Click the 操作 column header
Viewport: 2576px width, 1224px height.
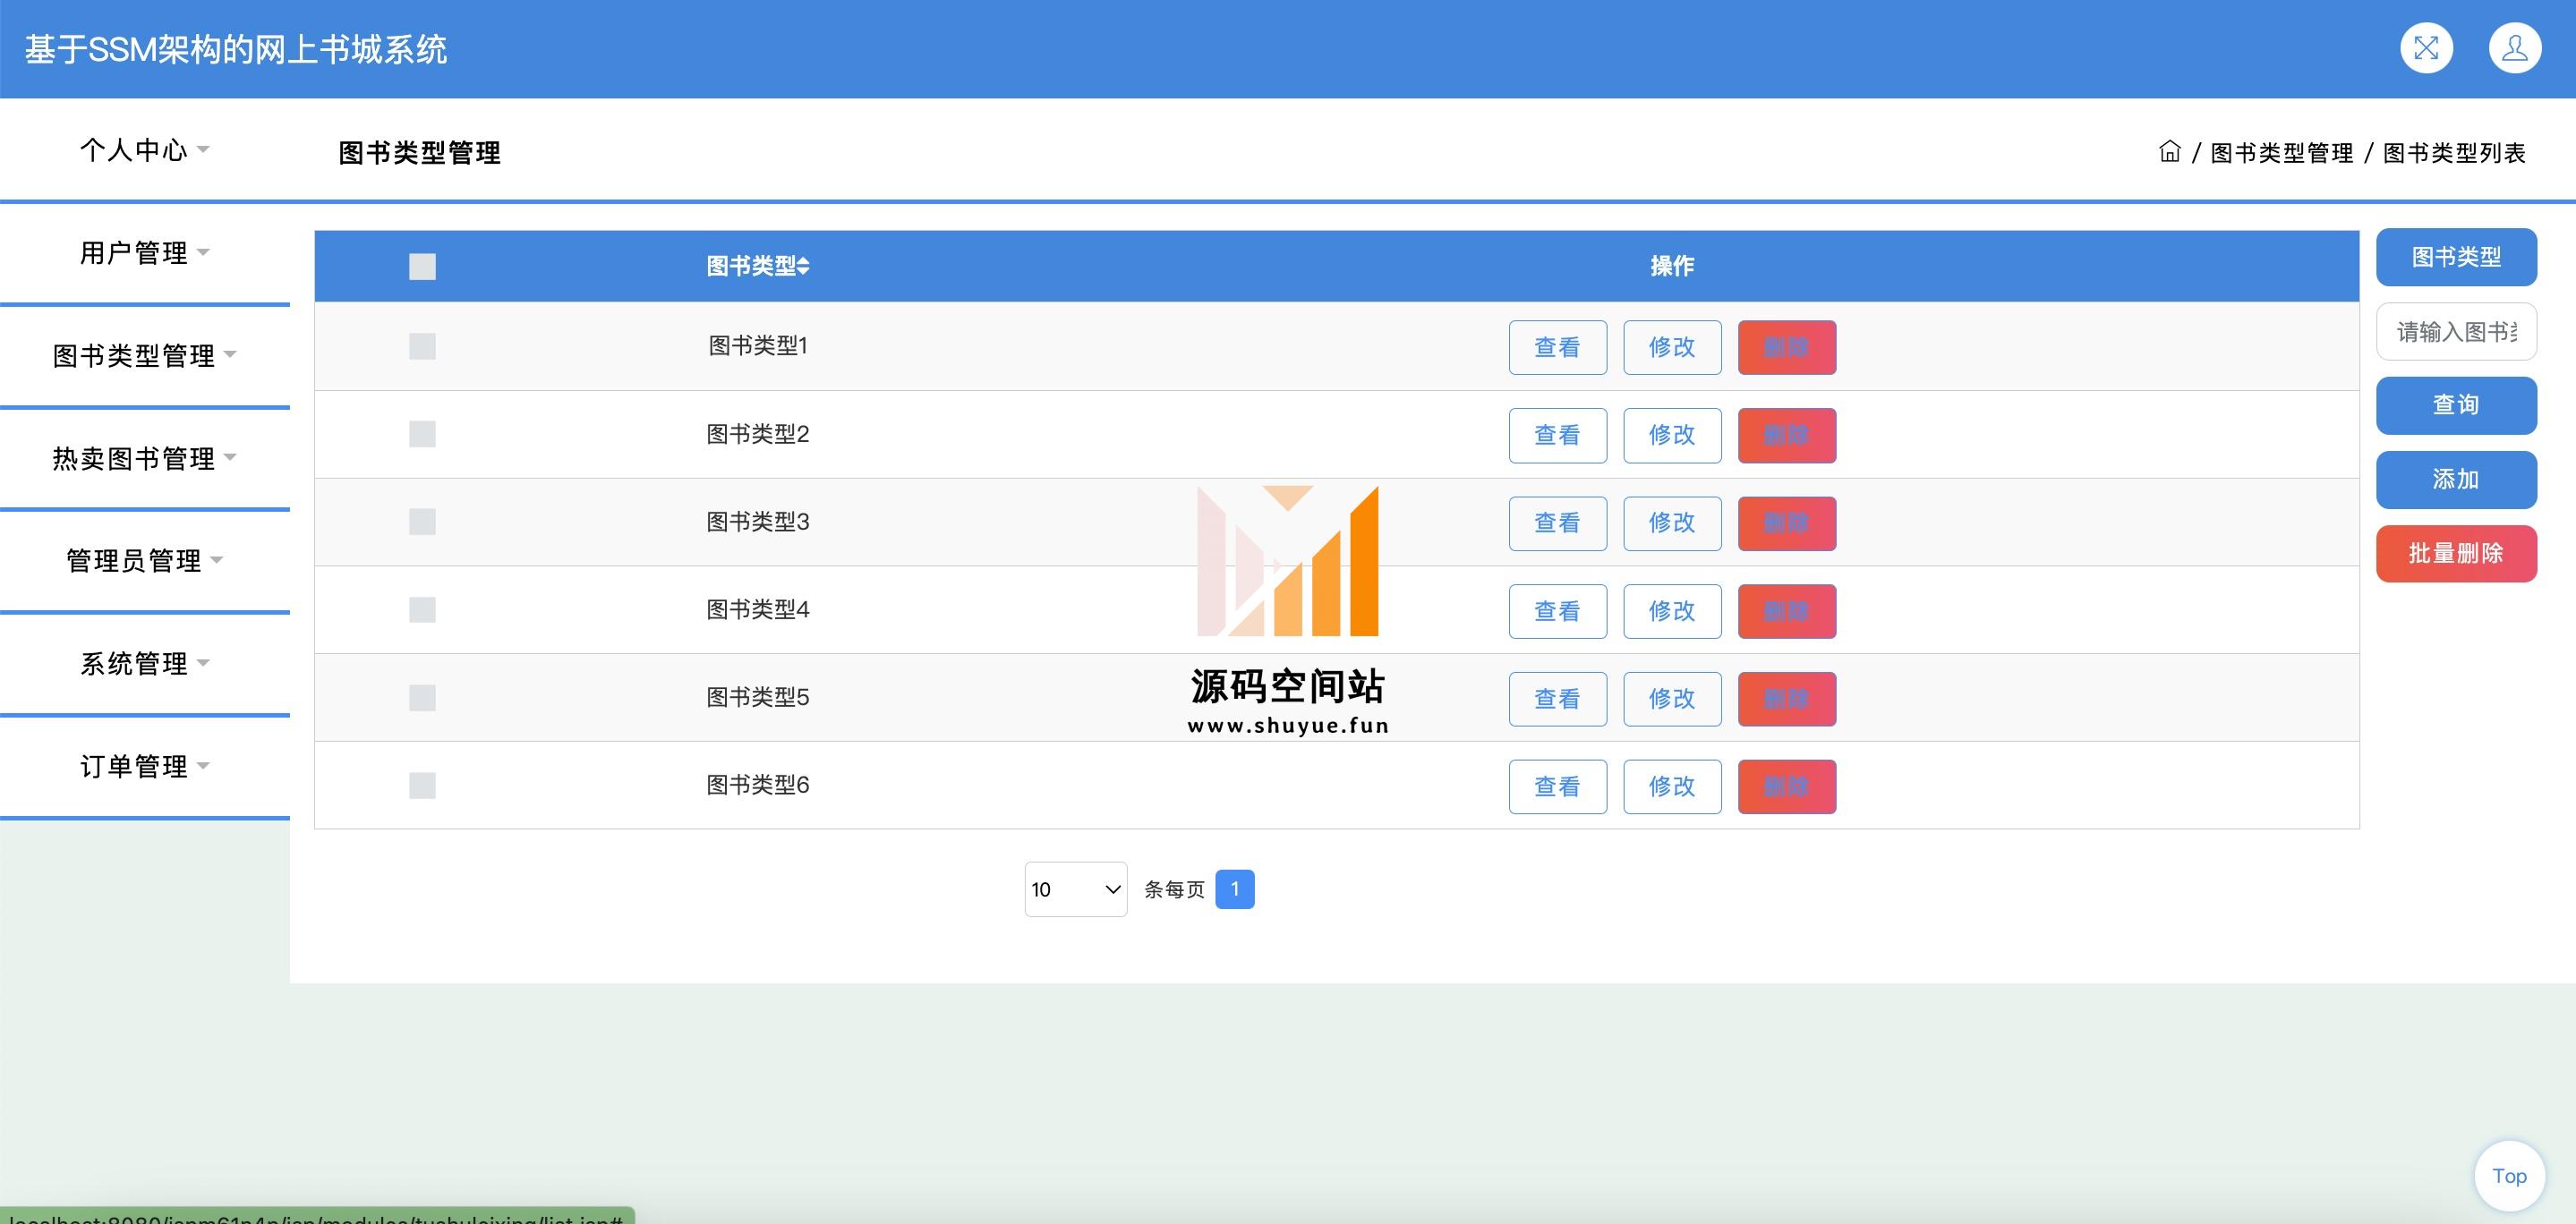[x=1672, y=266]
